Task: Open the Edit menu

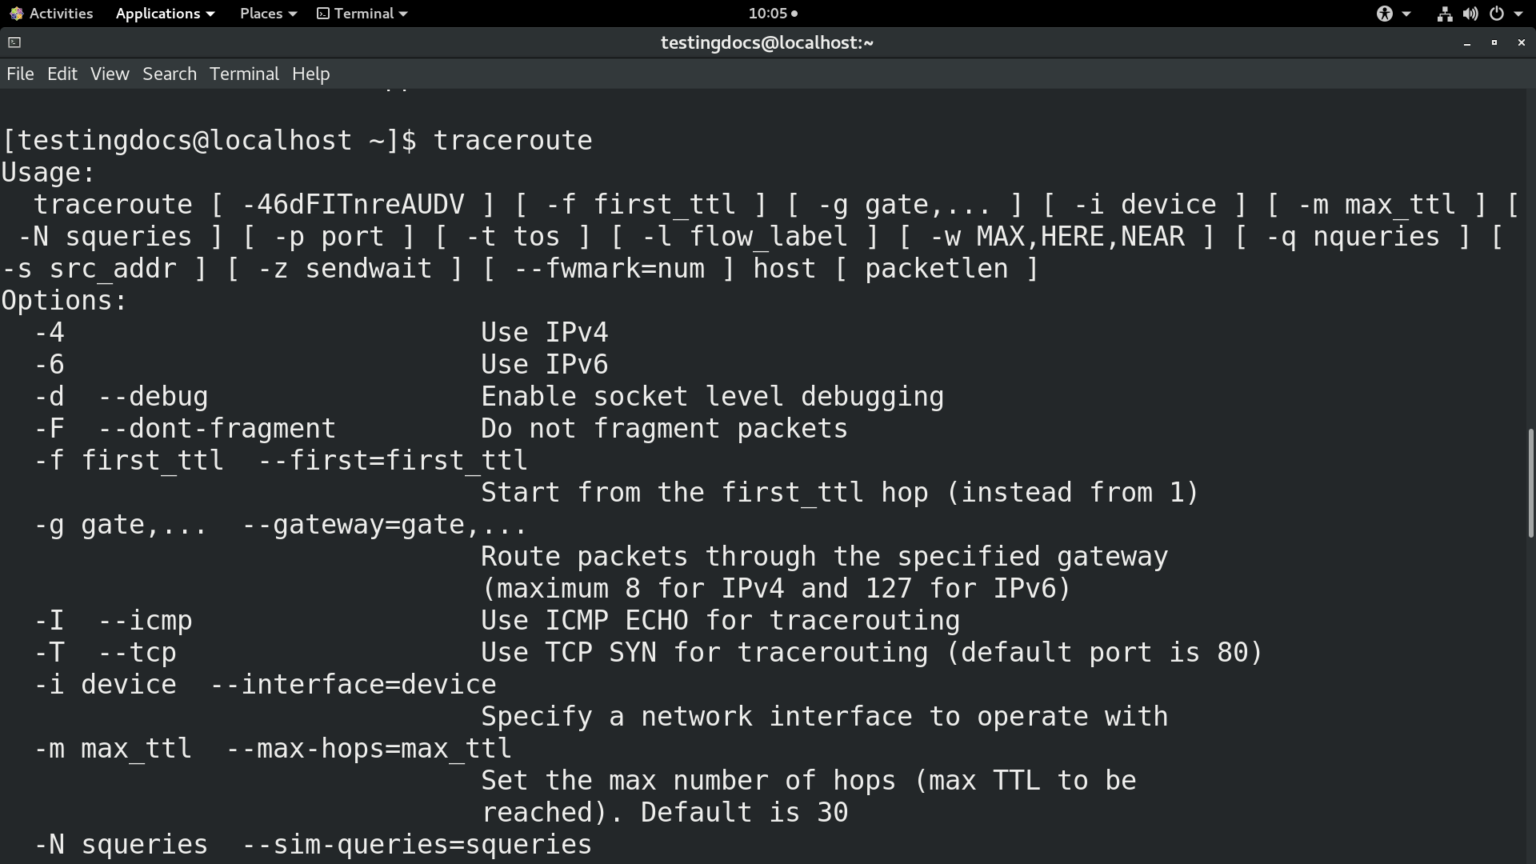Action: [x=62, y=74]
